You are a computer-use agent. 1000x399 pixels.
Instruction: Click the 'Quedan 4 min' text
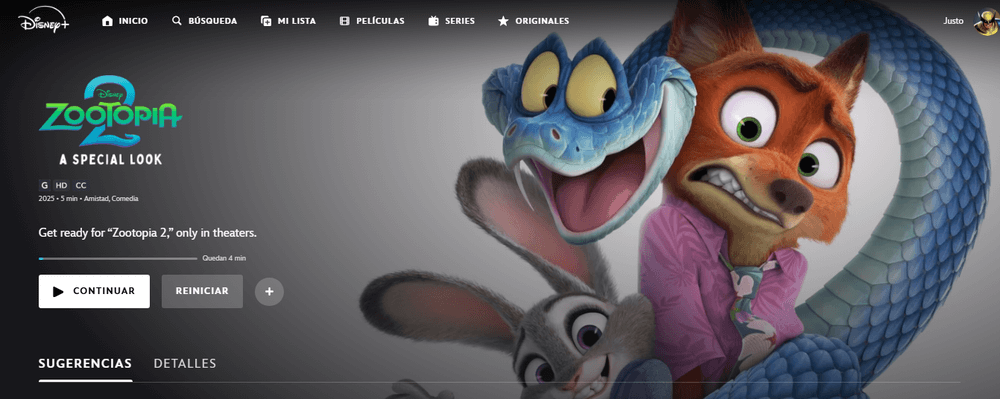coord(224,258)
